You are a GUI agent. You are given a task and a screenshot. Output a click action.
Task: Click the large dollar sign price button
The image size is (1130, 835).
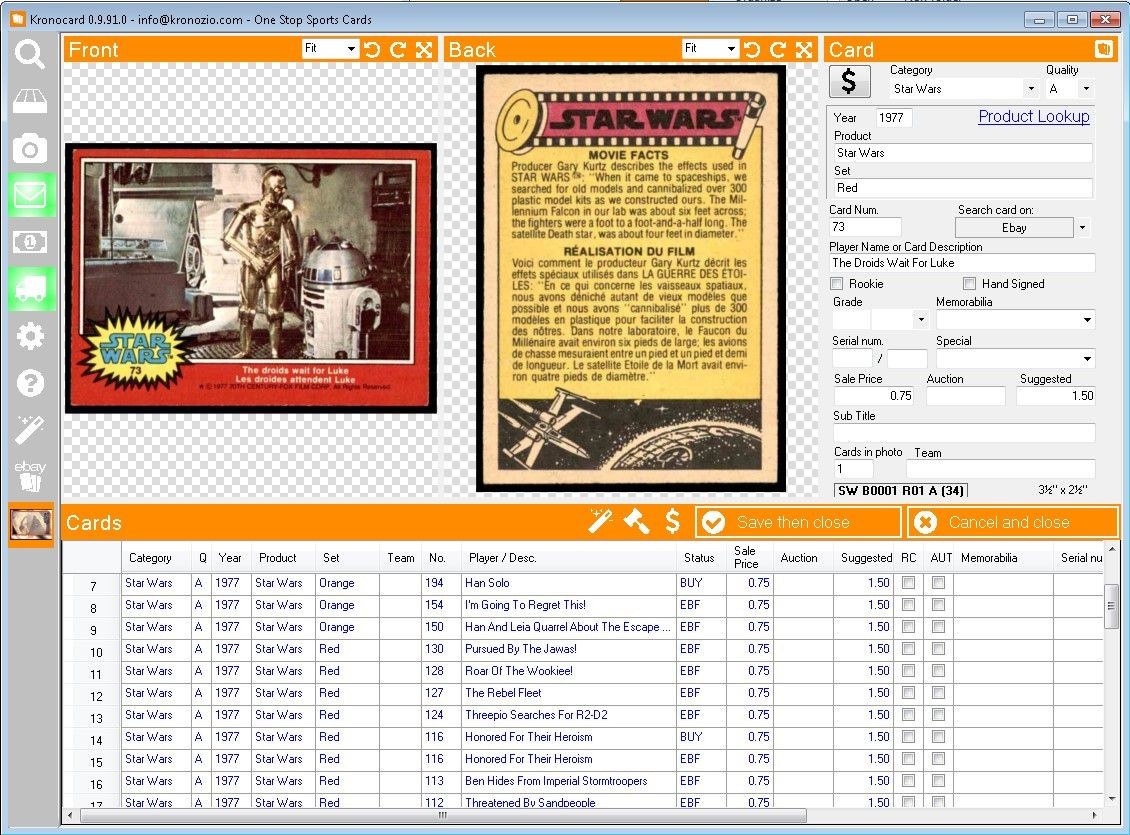tap(849, 81)
